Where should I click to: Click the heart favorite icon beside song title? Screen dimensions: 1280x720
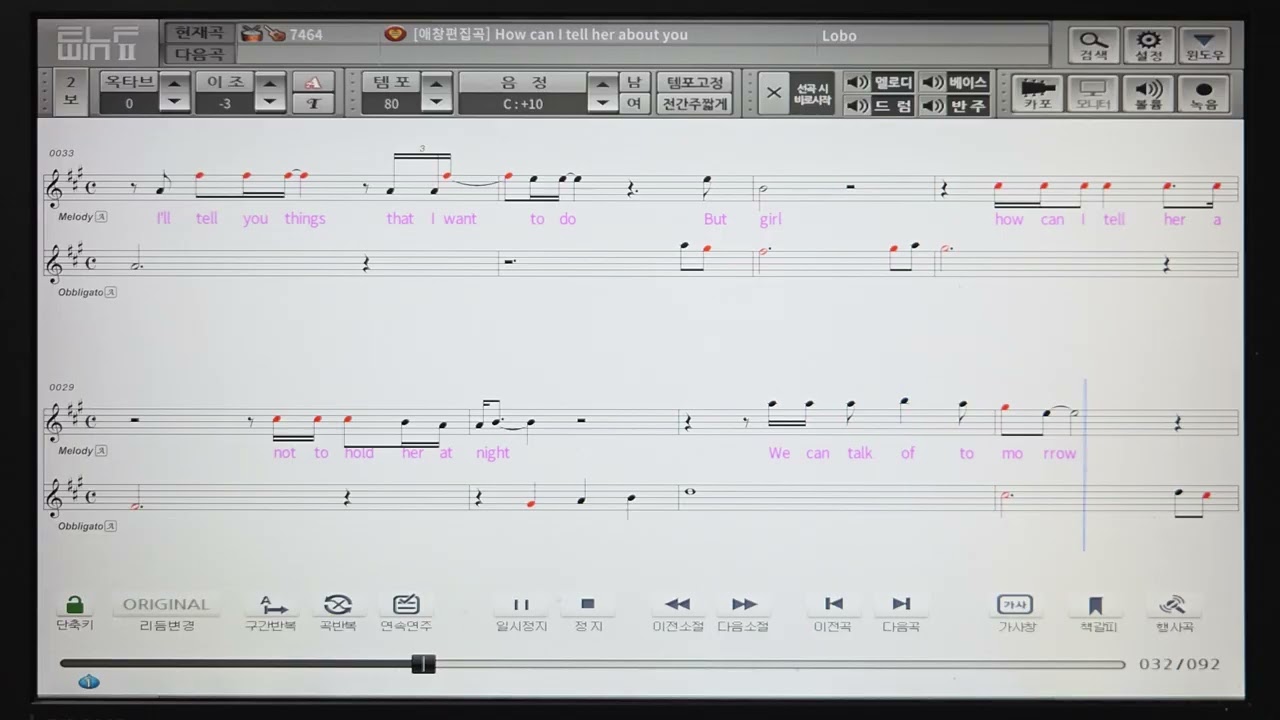tap(395, 34)
